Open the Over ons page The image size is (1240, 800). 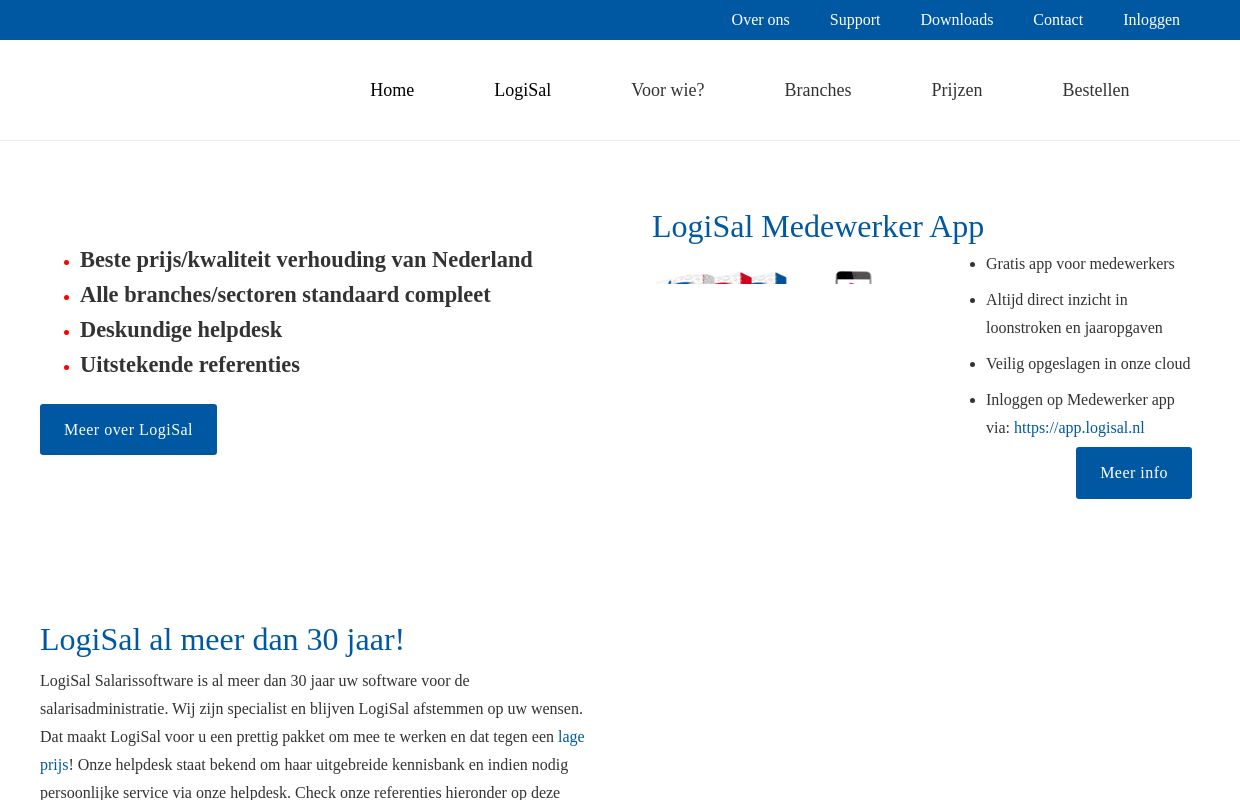point(760,20)
